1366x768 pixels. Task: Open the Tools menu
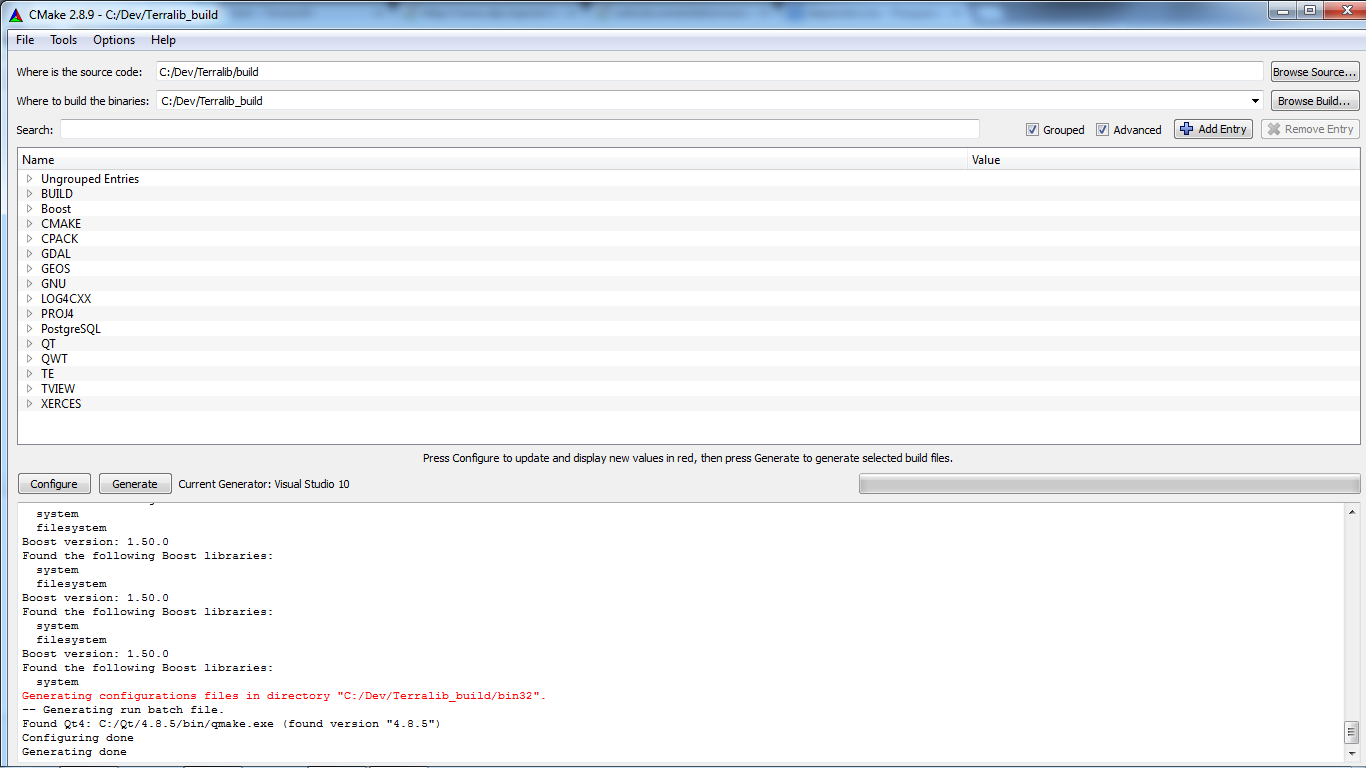[63, 40]
